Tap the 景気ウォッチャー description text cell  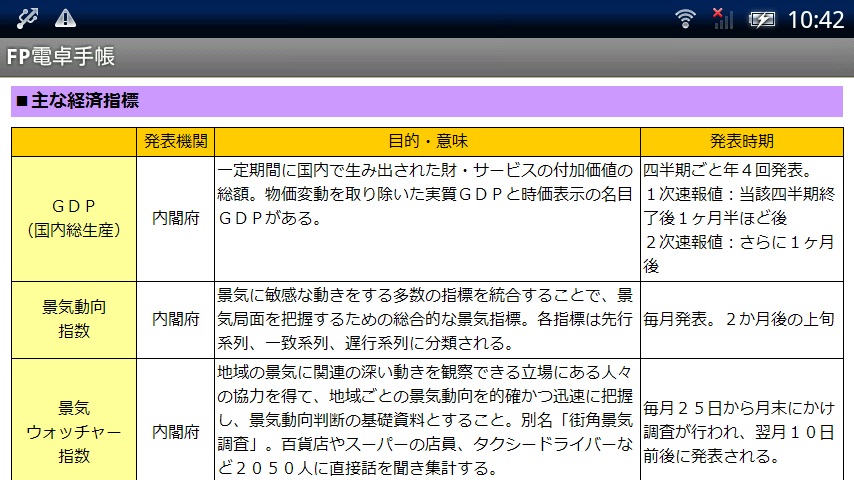pyautogui.click(x=427, y=420)
